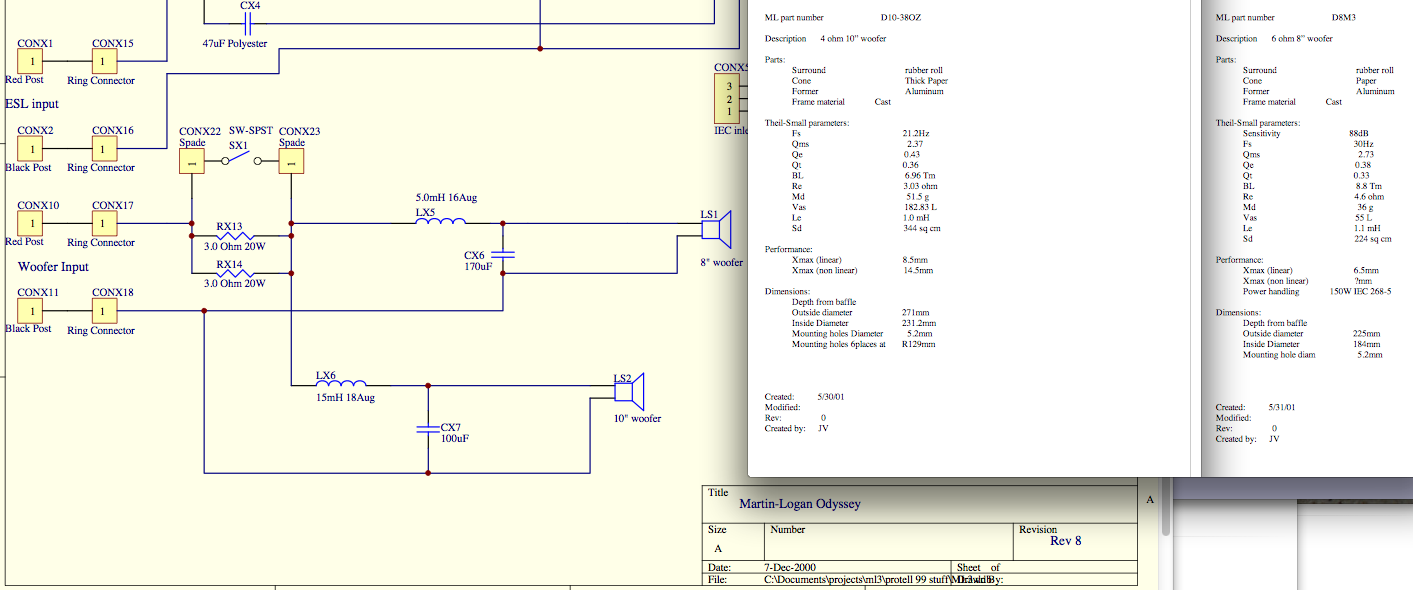Click the mounting holes "R129mm" value
1413x590 pixels.
coord(920,344)
